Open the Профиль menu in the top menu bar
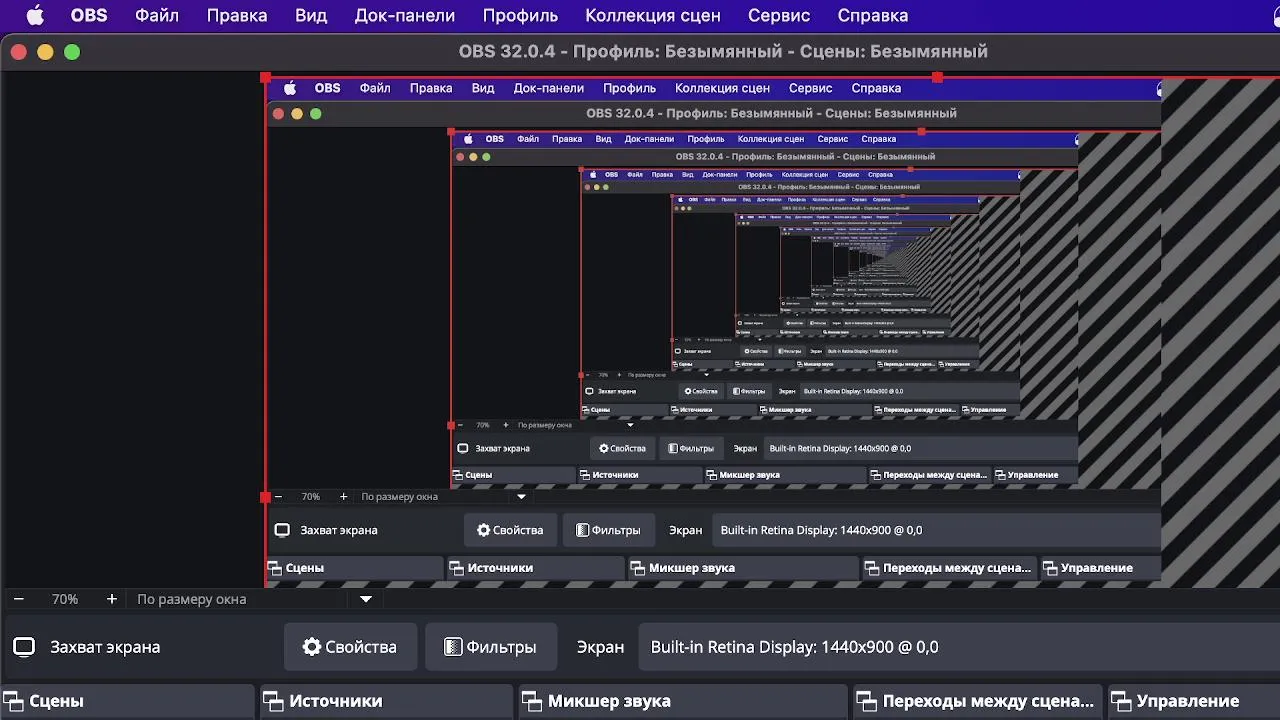 click(x=520, y=15)
